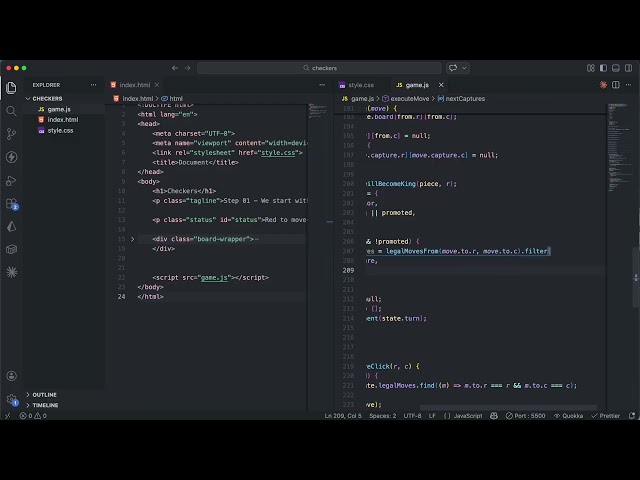Close the game.js tab
This screenshot has height=480, width=640.
click(x=441, y=85)
